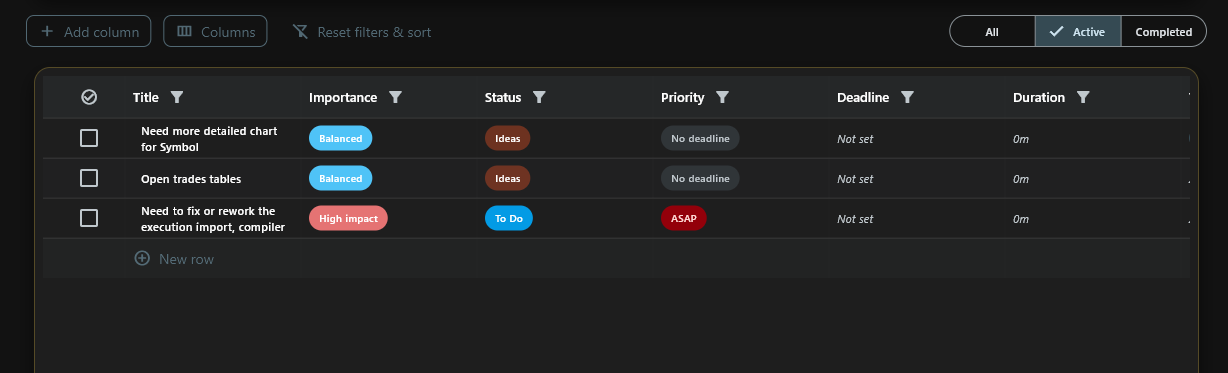This screenshot has width=1228, height=373.
Task: Click the columns grid icon
Action: pyautogui.click(x=184, y=31)
